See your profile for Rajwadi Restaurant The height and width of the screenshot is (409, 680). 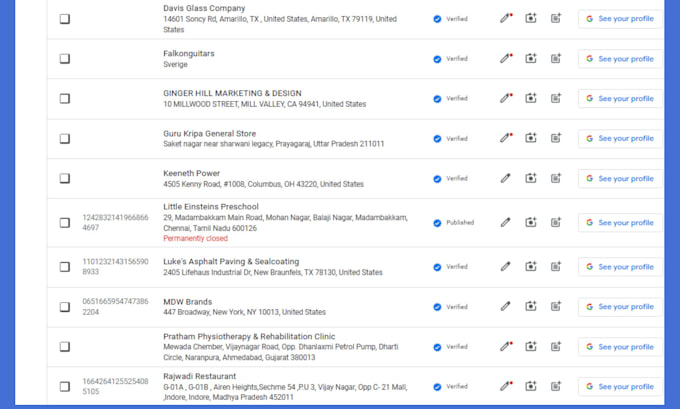click(x=620, y=386)
